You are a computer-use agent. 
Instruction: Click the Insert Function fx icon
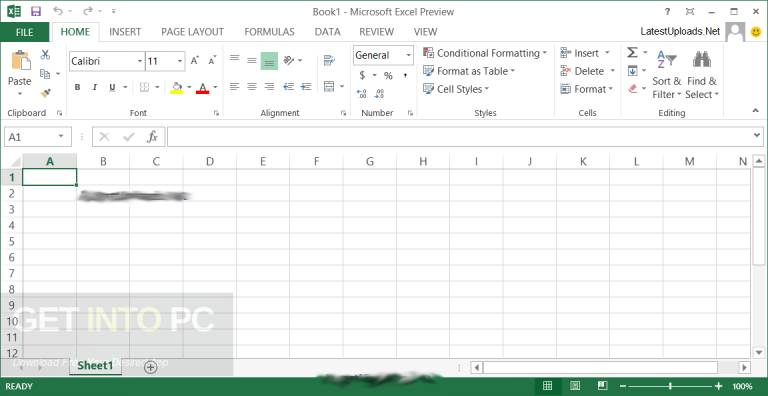[x=152, y=137]
